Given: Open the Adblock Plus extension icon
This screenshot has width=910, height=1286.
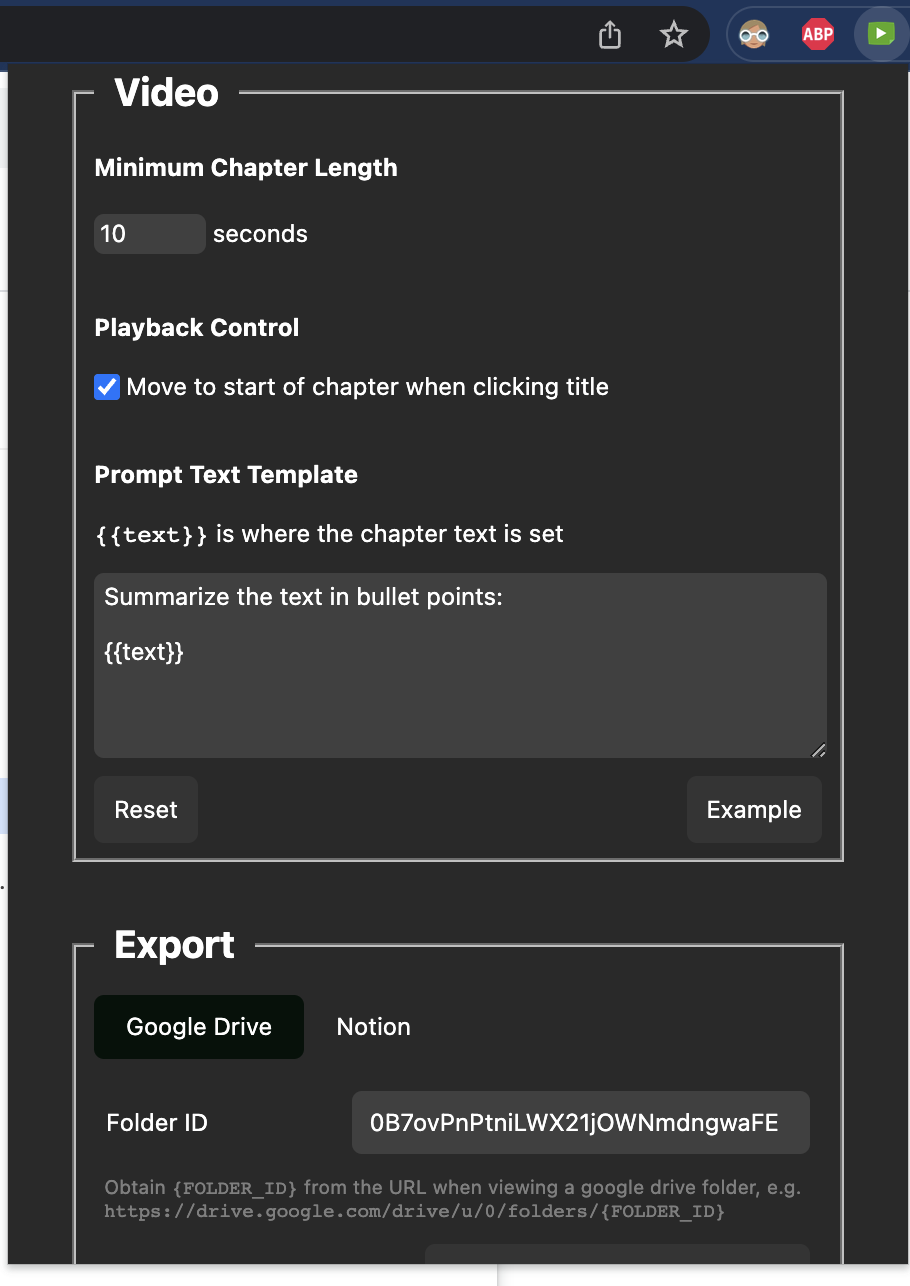Looking at the screenshot, I should point(817,33).
